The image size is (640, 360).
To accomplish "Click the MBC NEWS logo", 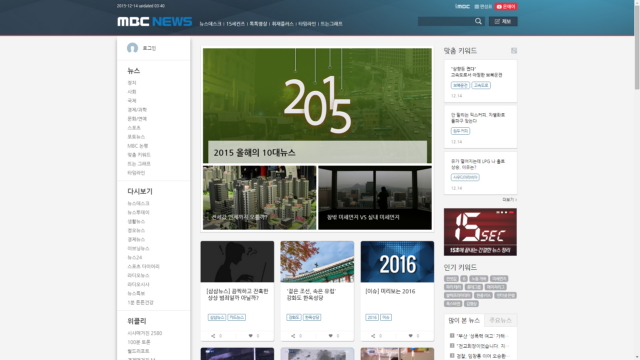I will tap(155, 22).
